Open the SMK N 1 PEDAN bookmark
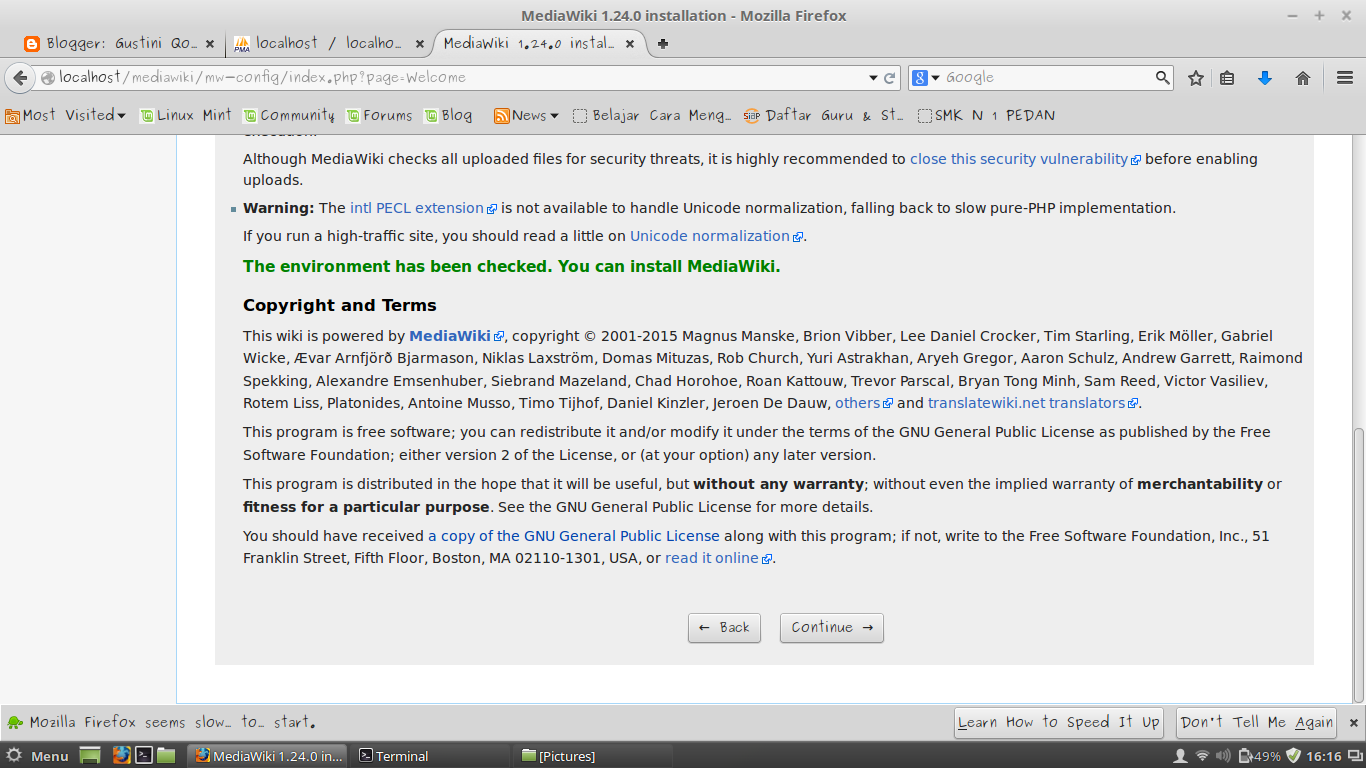The image size is (1366, 768). click(986, 115)
